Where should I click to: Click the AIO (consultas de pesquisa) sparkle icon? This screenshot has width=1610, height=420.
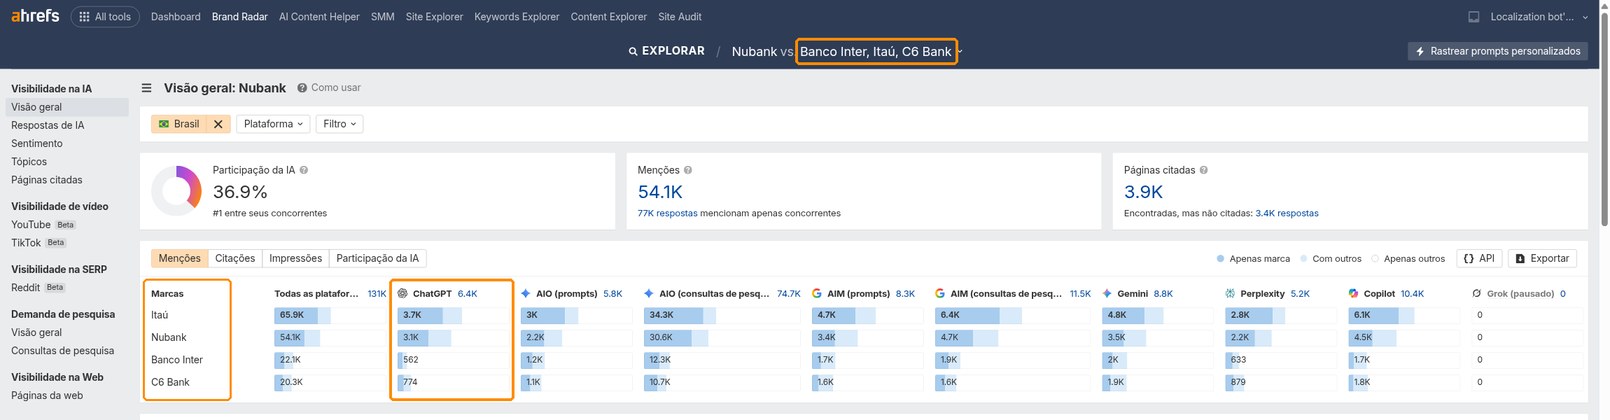click(x=649, y=294)
